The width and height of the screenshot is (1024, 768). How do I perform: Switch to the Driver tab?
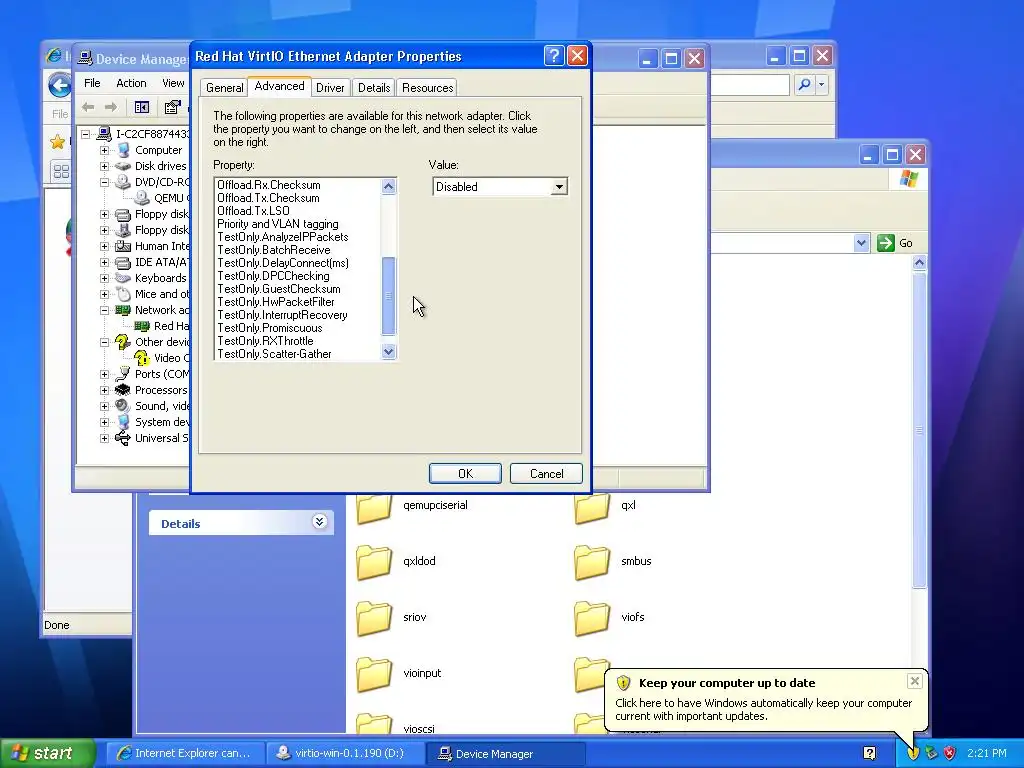click(x=330, y=88)
